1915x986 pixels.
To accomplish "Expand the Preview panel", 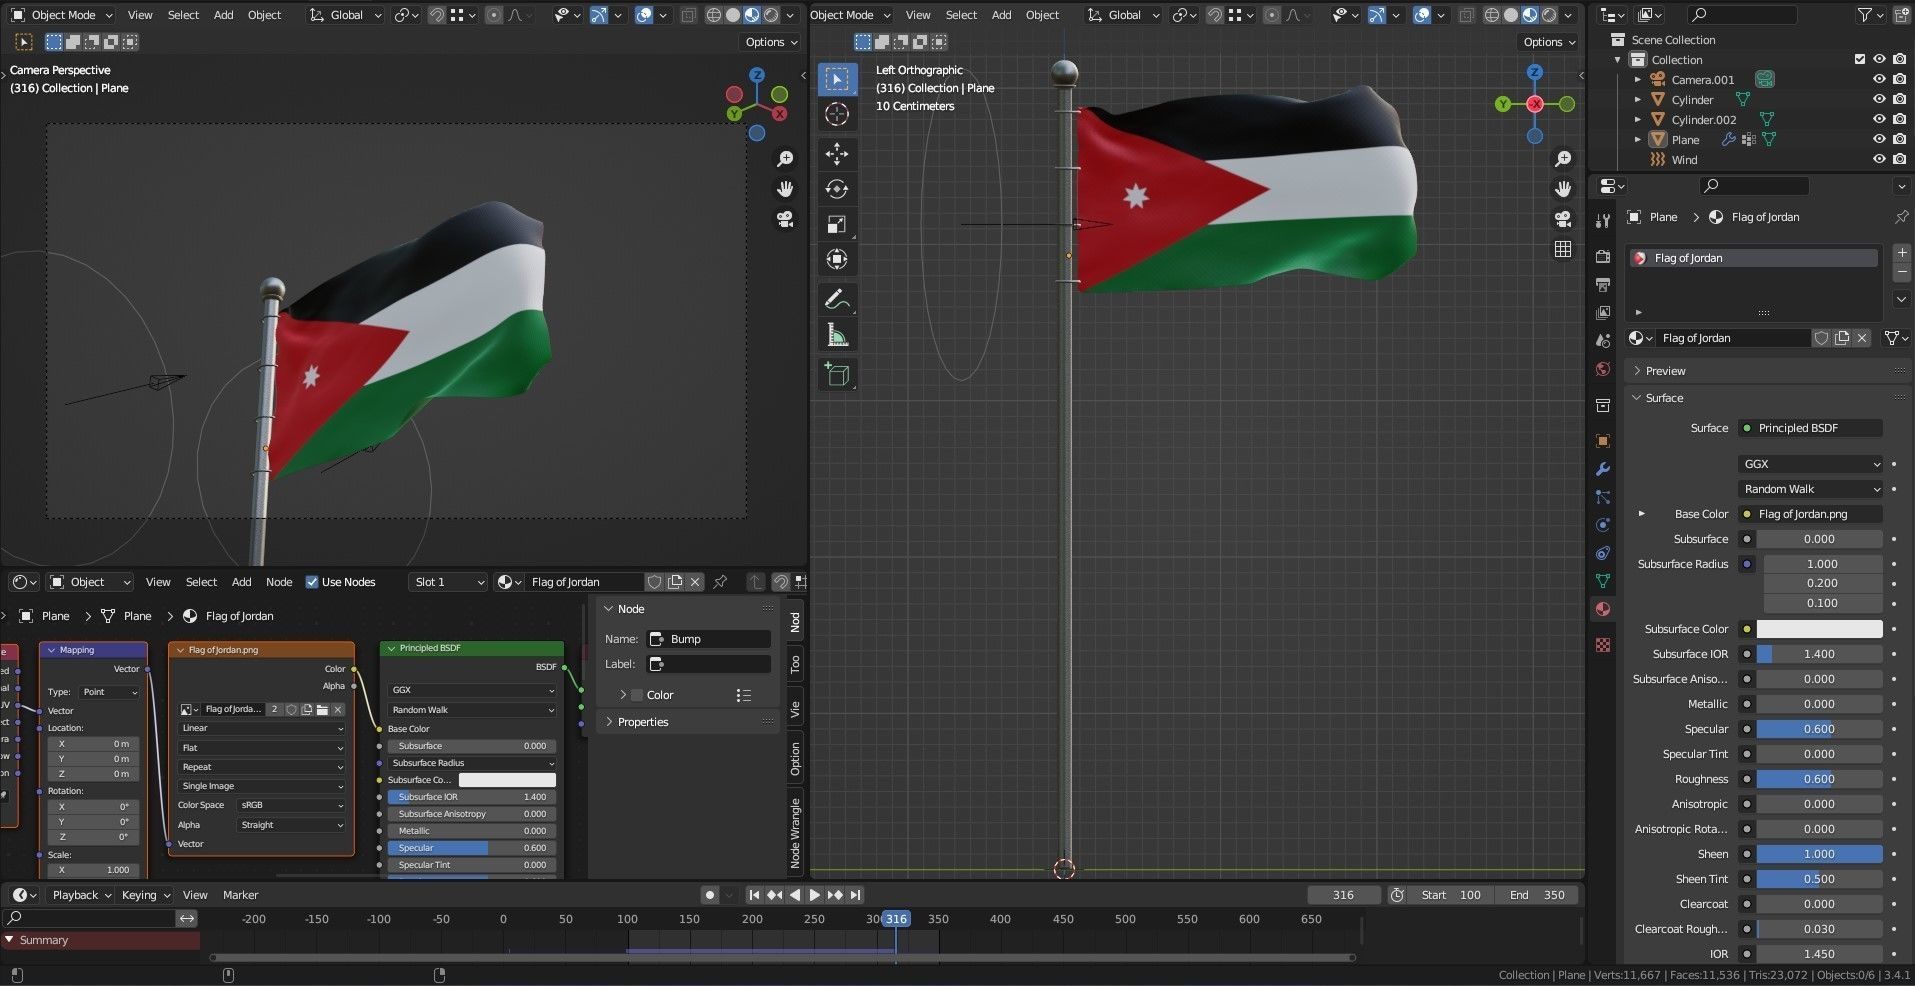I will point(1664,371).
